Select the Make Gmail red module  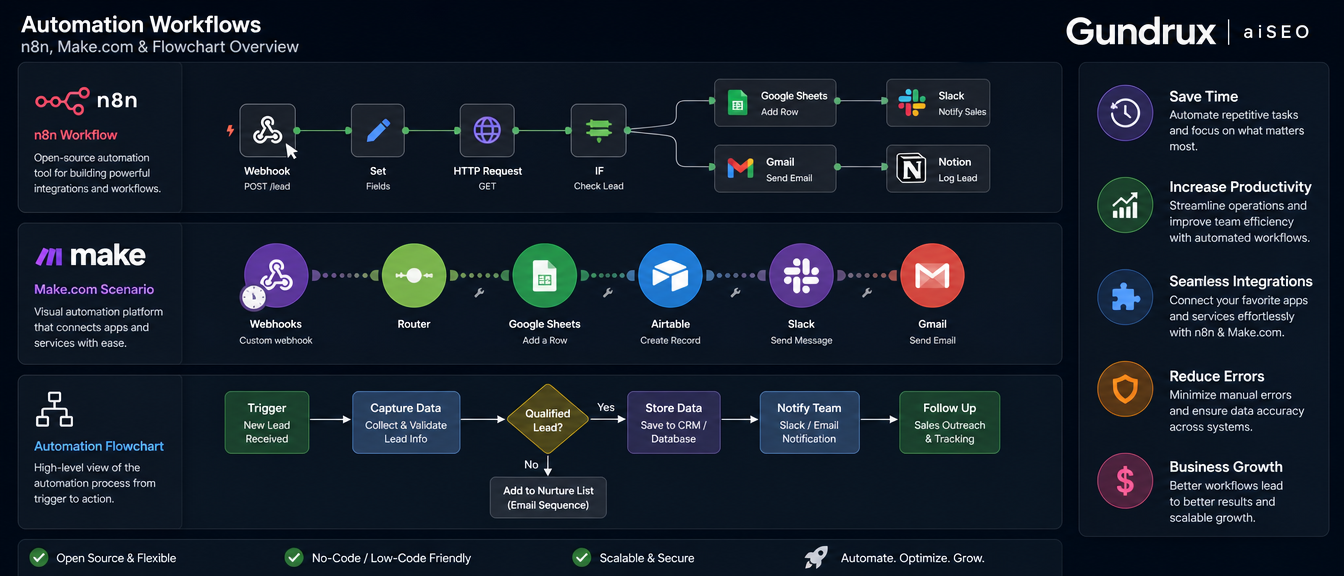[932, 275]
